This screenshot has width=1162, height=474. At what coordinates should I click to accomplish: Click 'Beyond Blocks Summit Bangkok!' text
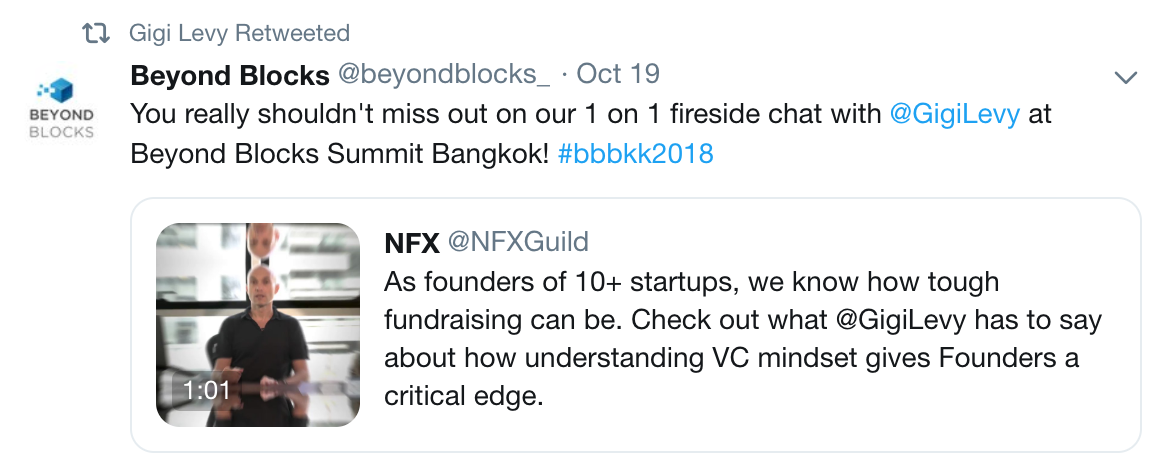tap(340, 154)
